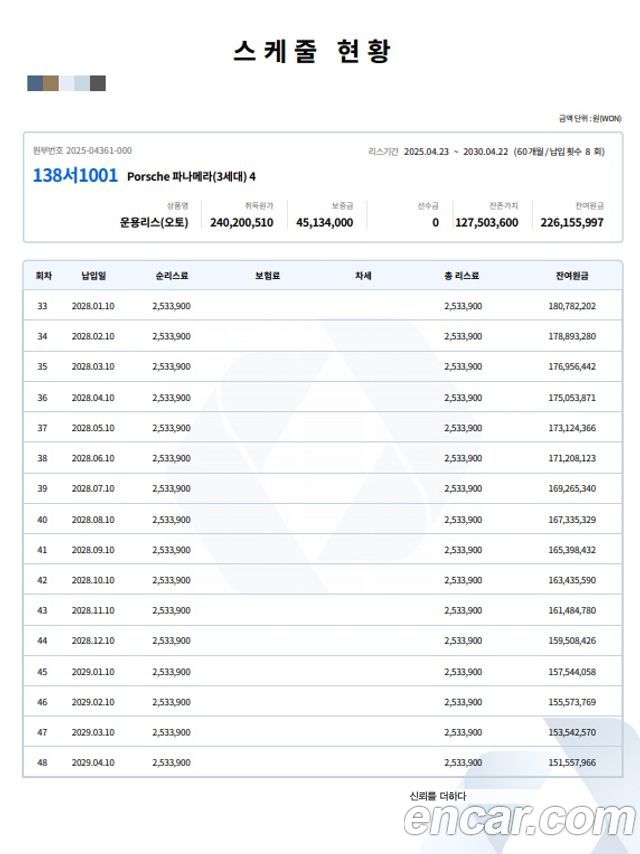Select row 33 dated 2028.01.10
The width and height of the screenshot is (640, 854).
click(93, 306)
